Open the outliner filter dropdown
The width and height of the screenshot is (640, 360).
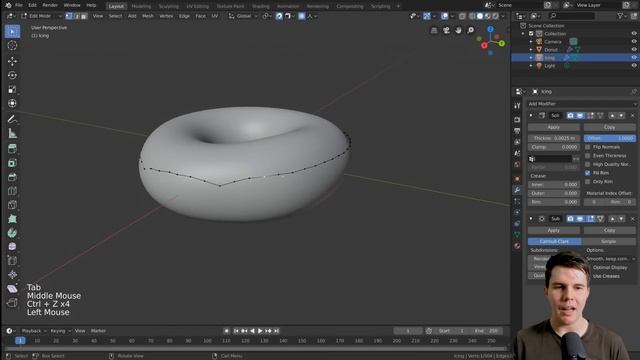[x=622, y=16]
